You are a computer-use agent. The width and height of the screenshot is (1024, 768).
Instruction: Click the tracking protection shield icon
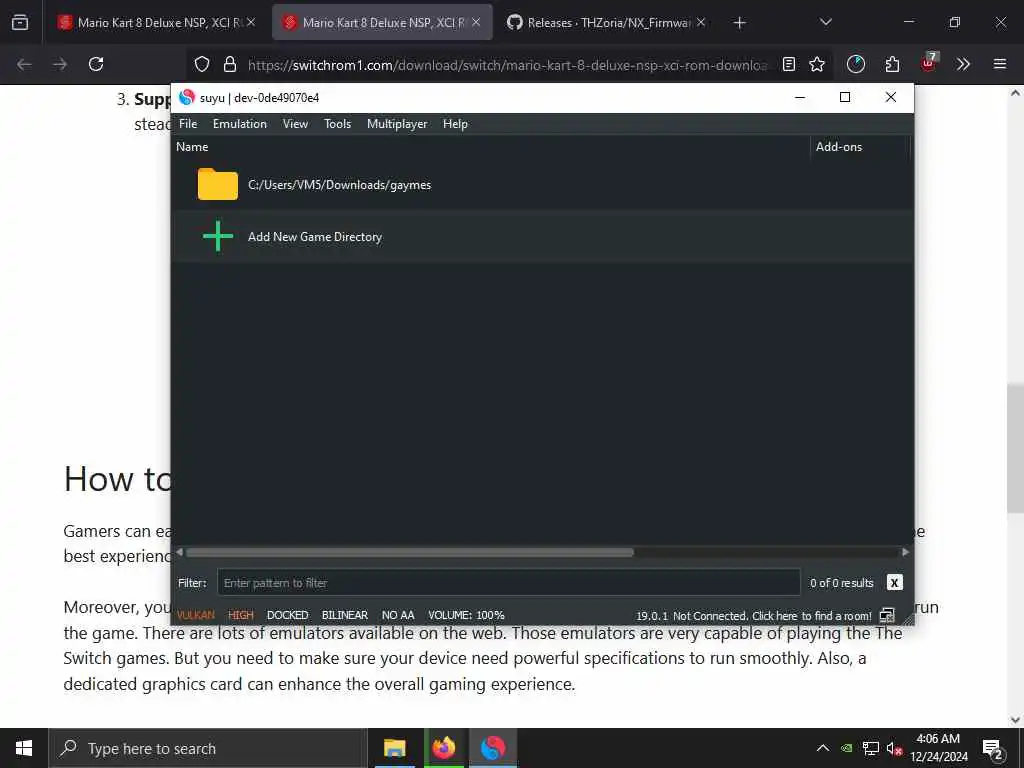202,64
